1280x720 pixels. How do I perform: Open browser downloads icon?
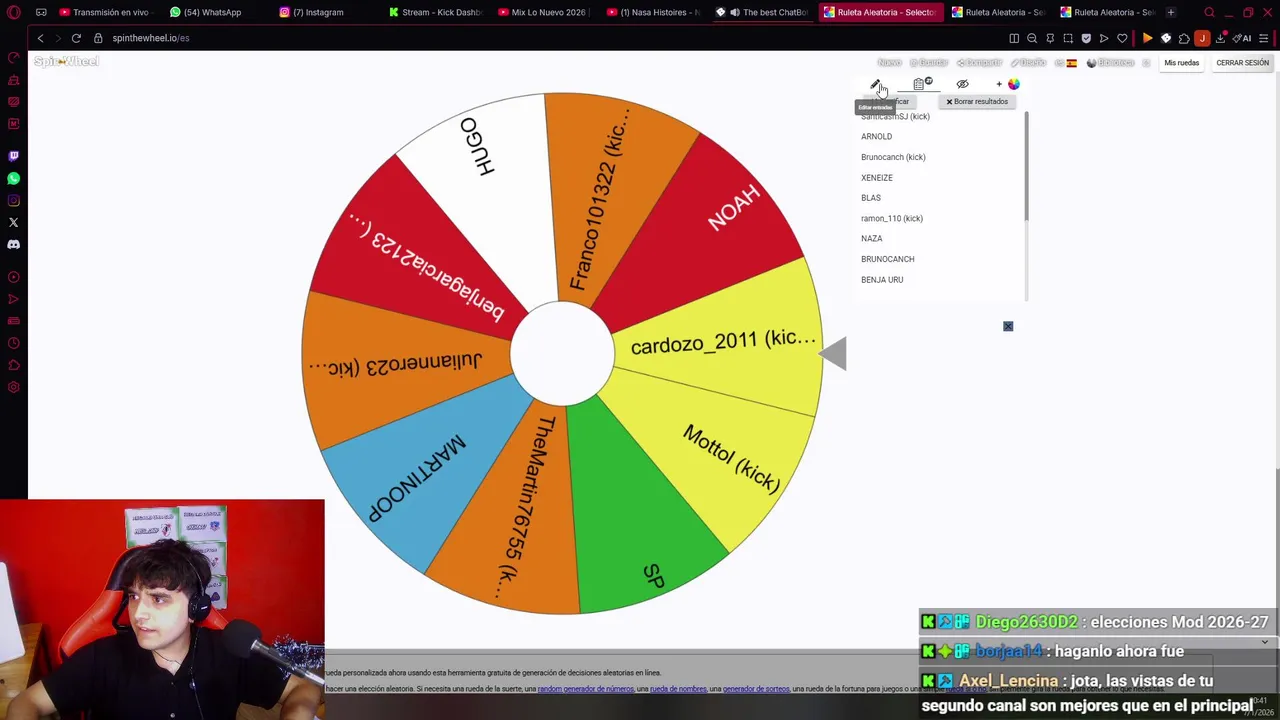[x=1220, y=38]
